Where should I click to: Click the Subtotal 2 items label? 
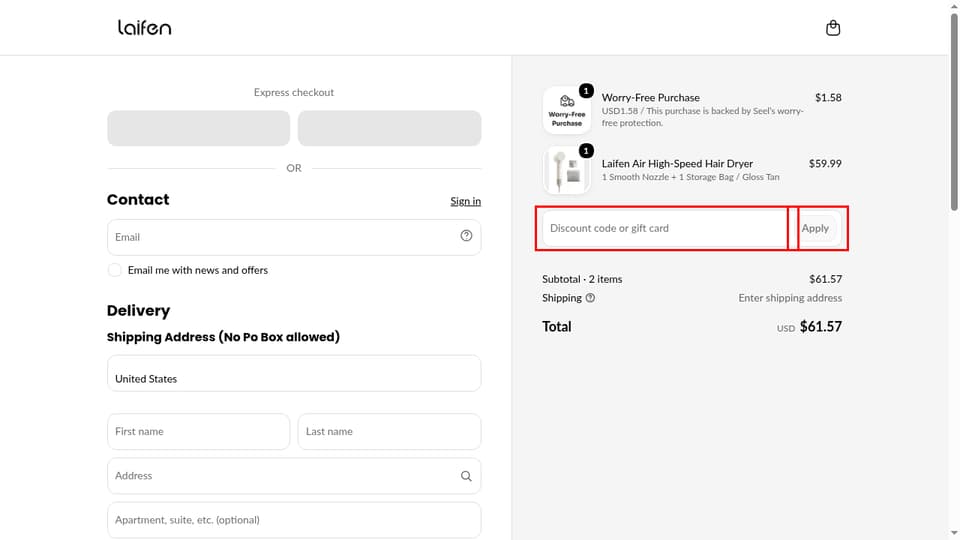pyautogui.click(x=582, y=279)
